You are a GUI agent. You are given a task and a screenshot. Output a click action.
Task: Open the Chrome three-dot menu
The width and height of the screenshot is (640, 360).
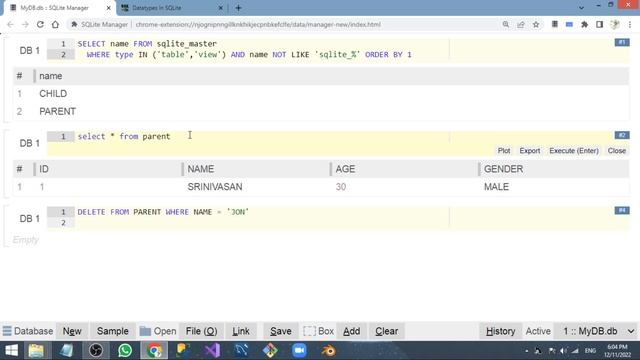pos(630,24)
